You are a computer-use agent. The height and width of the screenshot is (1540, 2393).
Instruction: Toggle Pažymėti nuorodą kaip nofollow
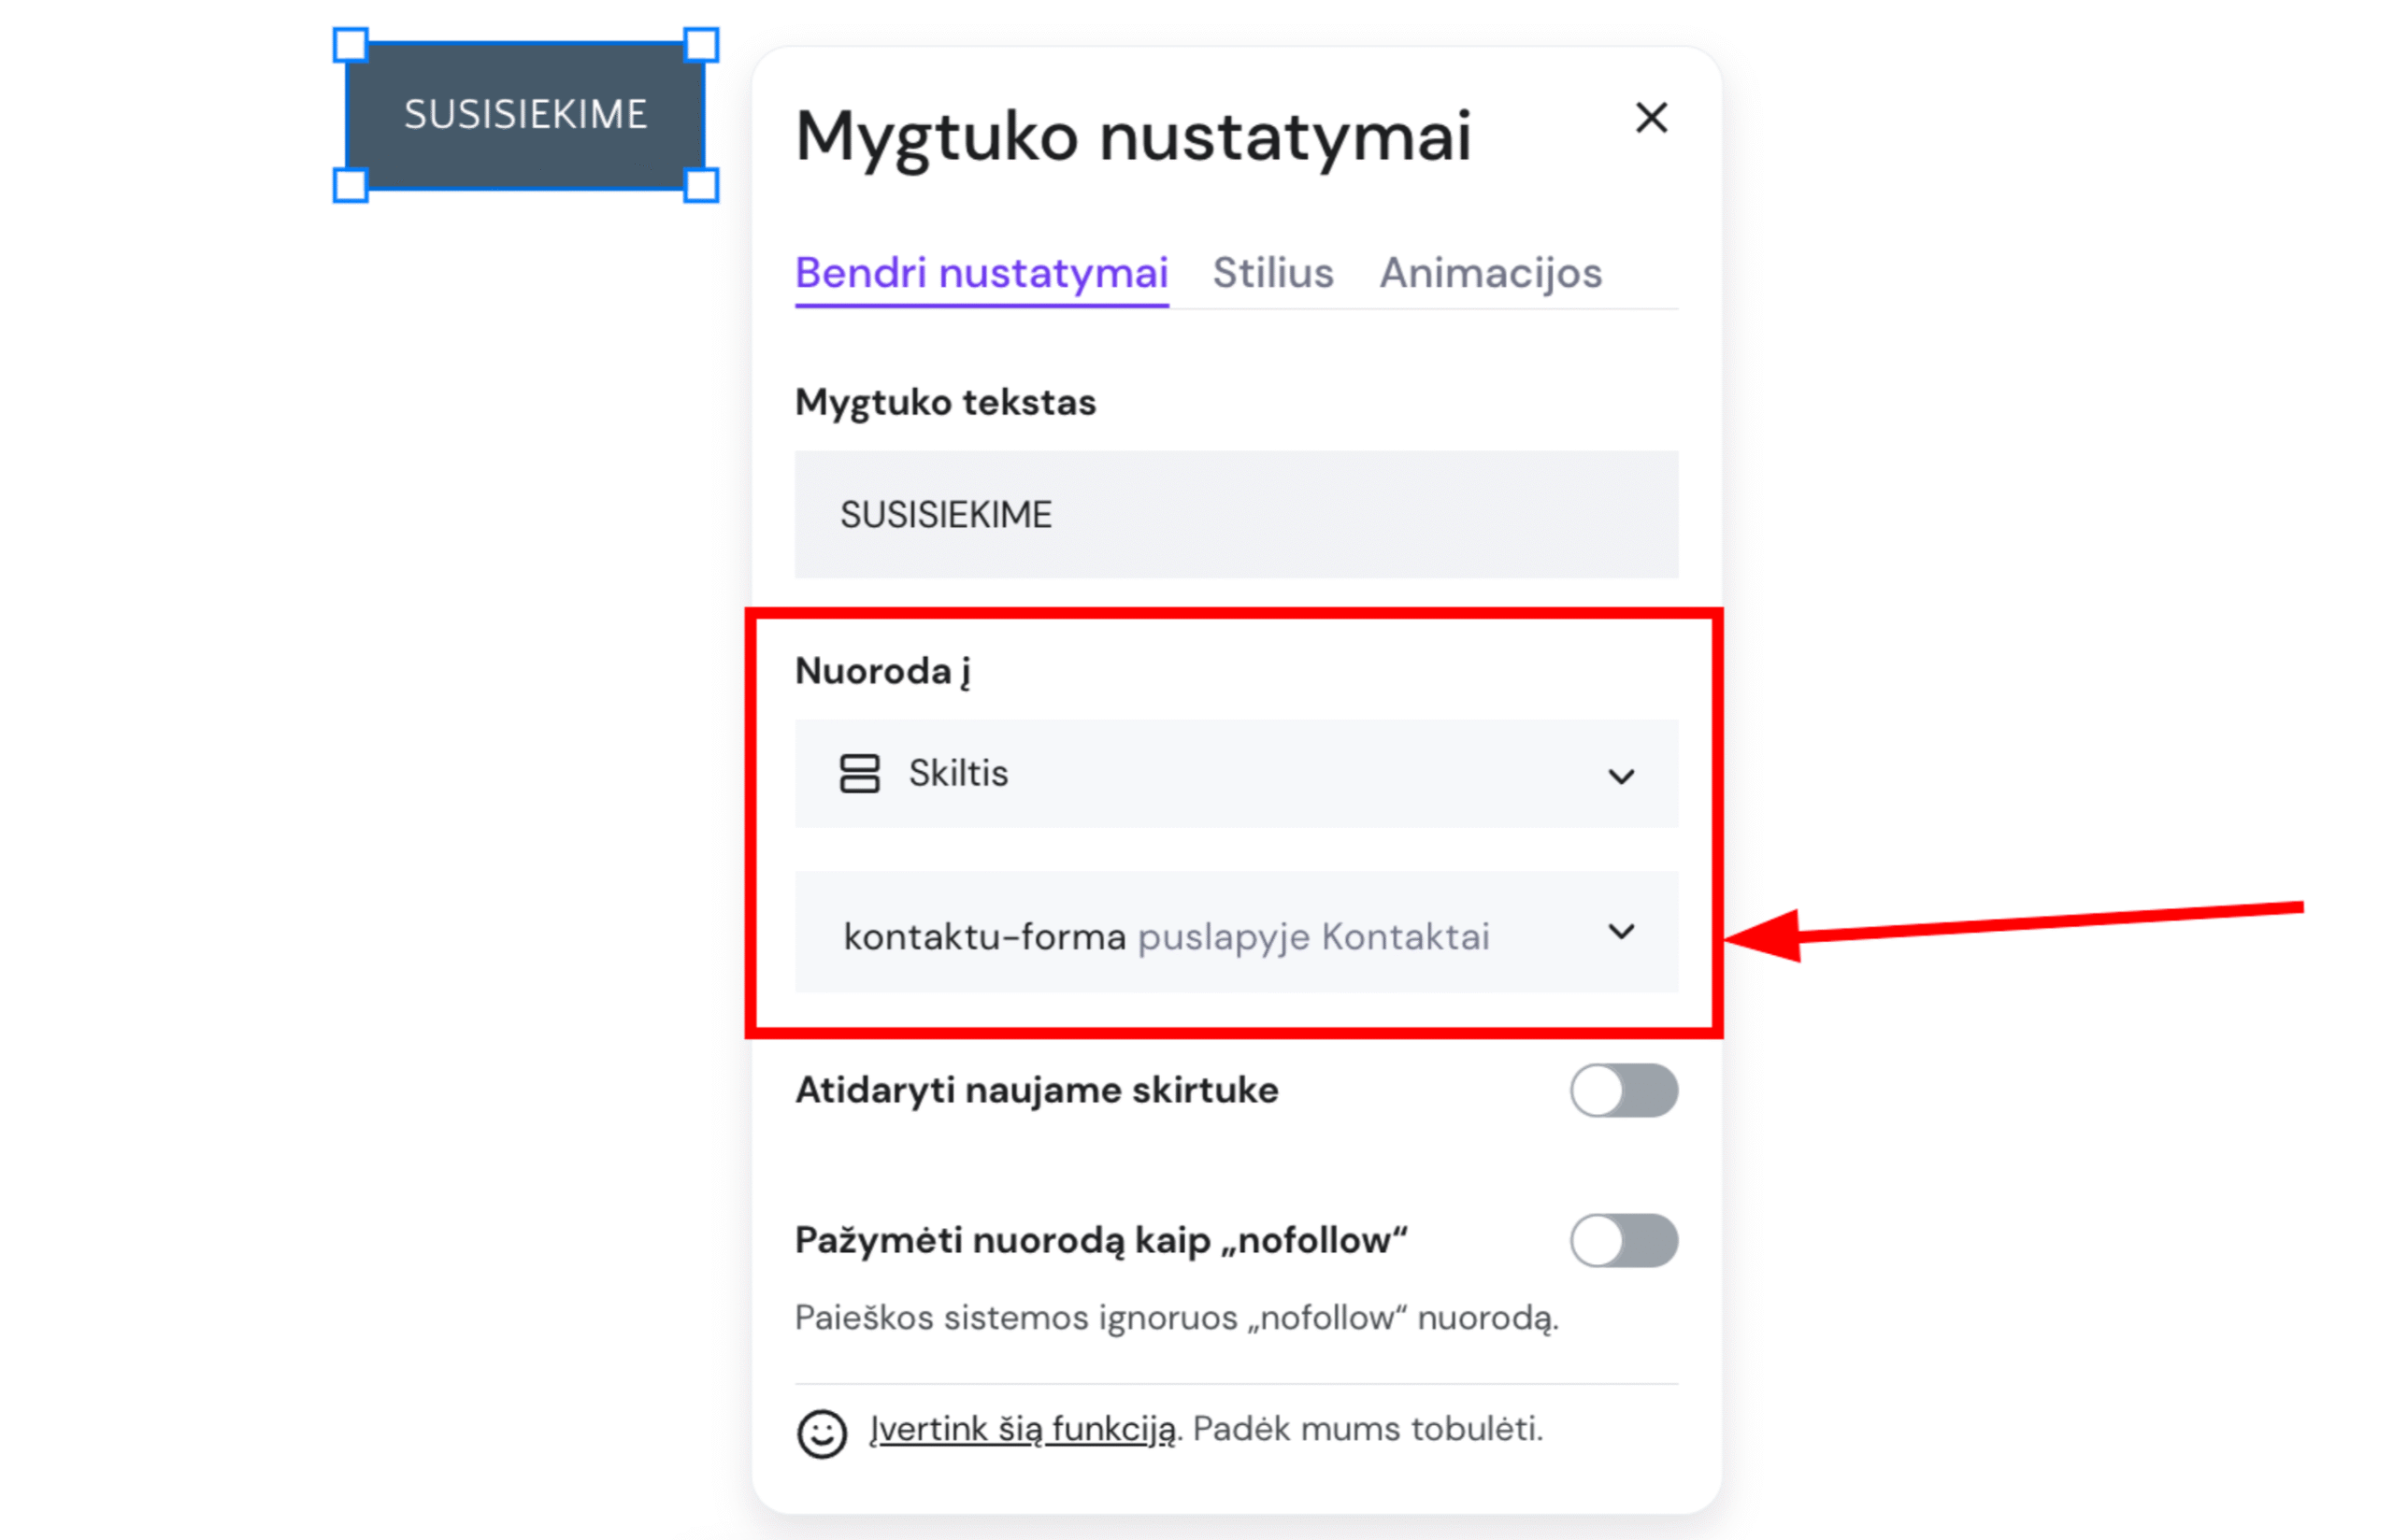1624,1241
